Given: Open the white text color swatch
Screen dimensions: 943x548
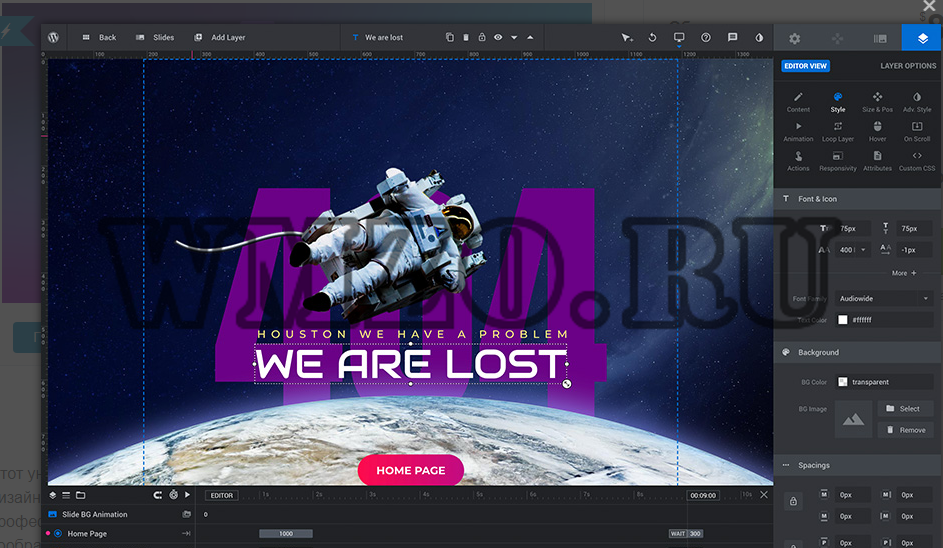Looking at the screenshot, I should pos(843,320).
